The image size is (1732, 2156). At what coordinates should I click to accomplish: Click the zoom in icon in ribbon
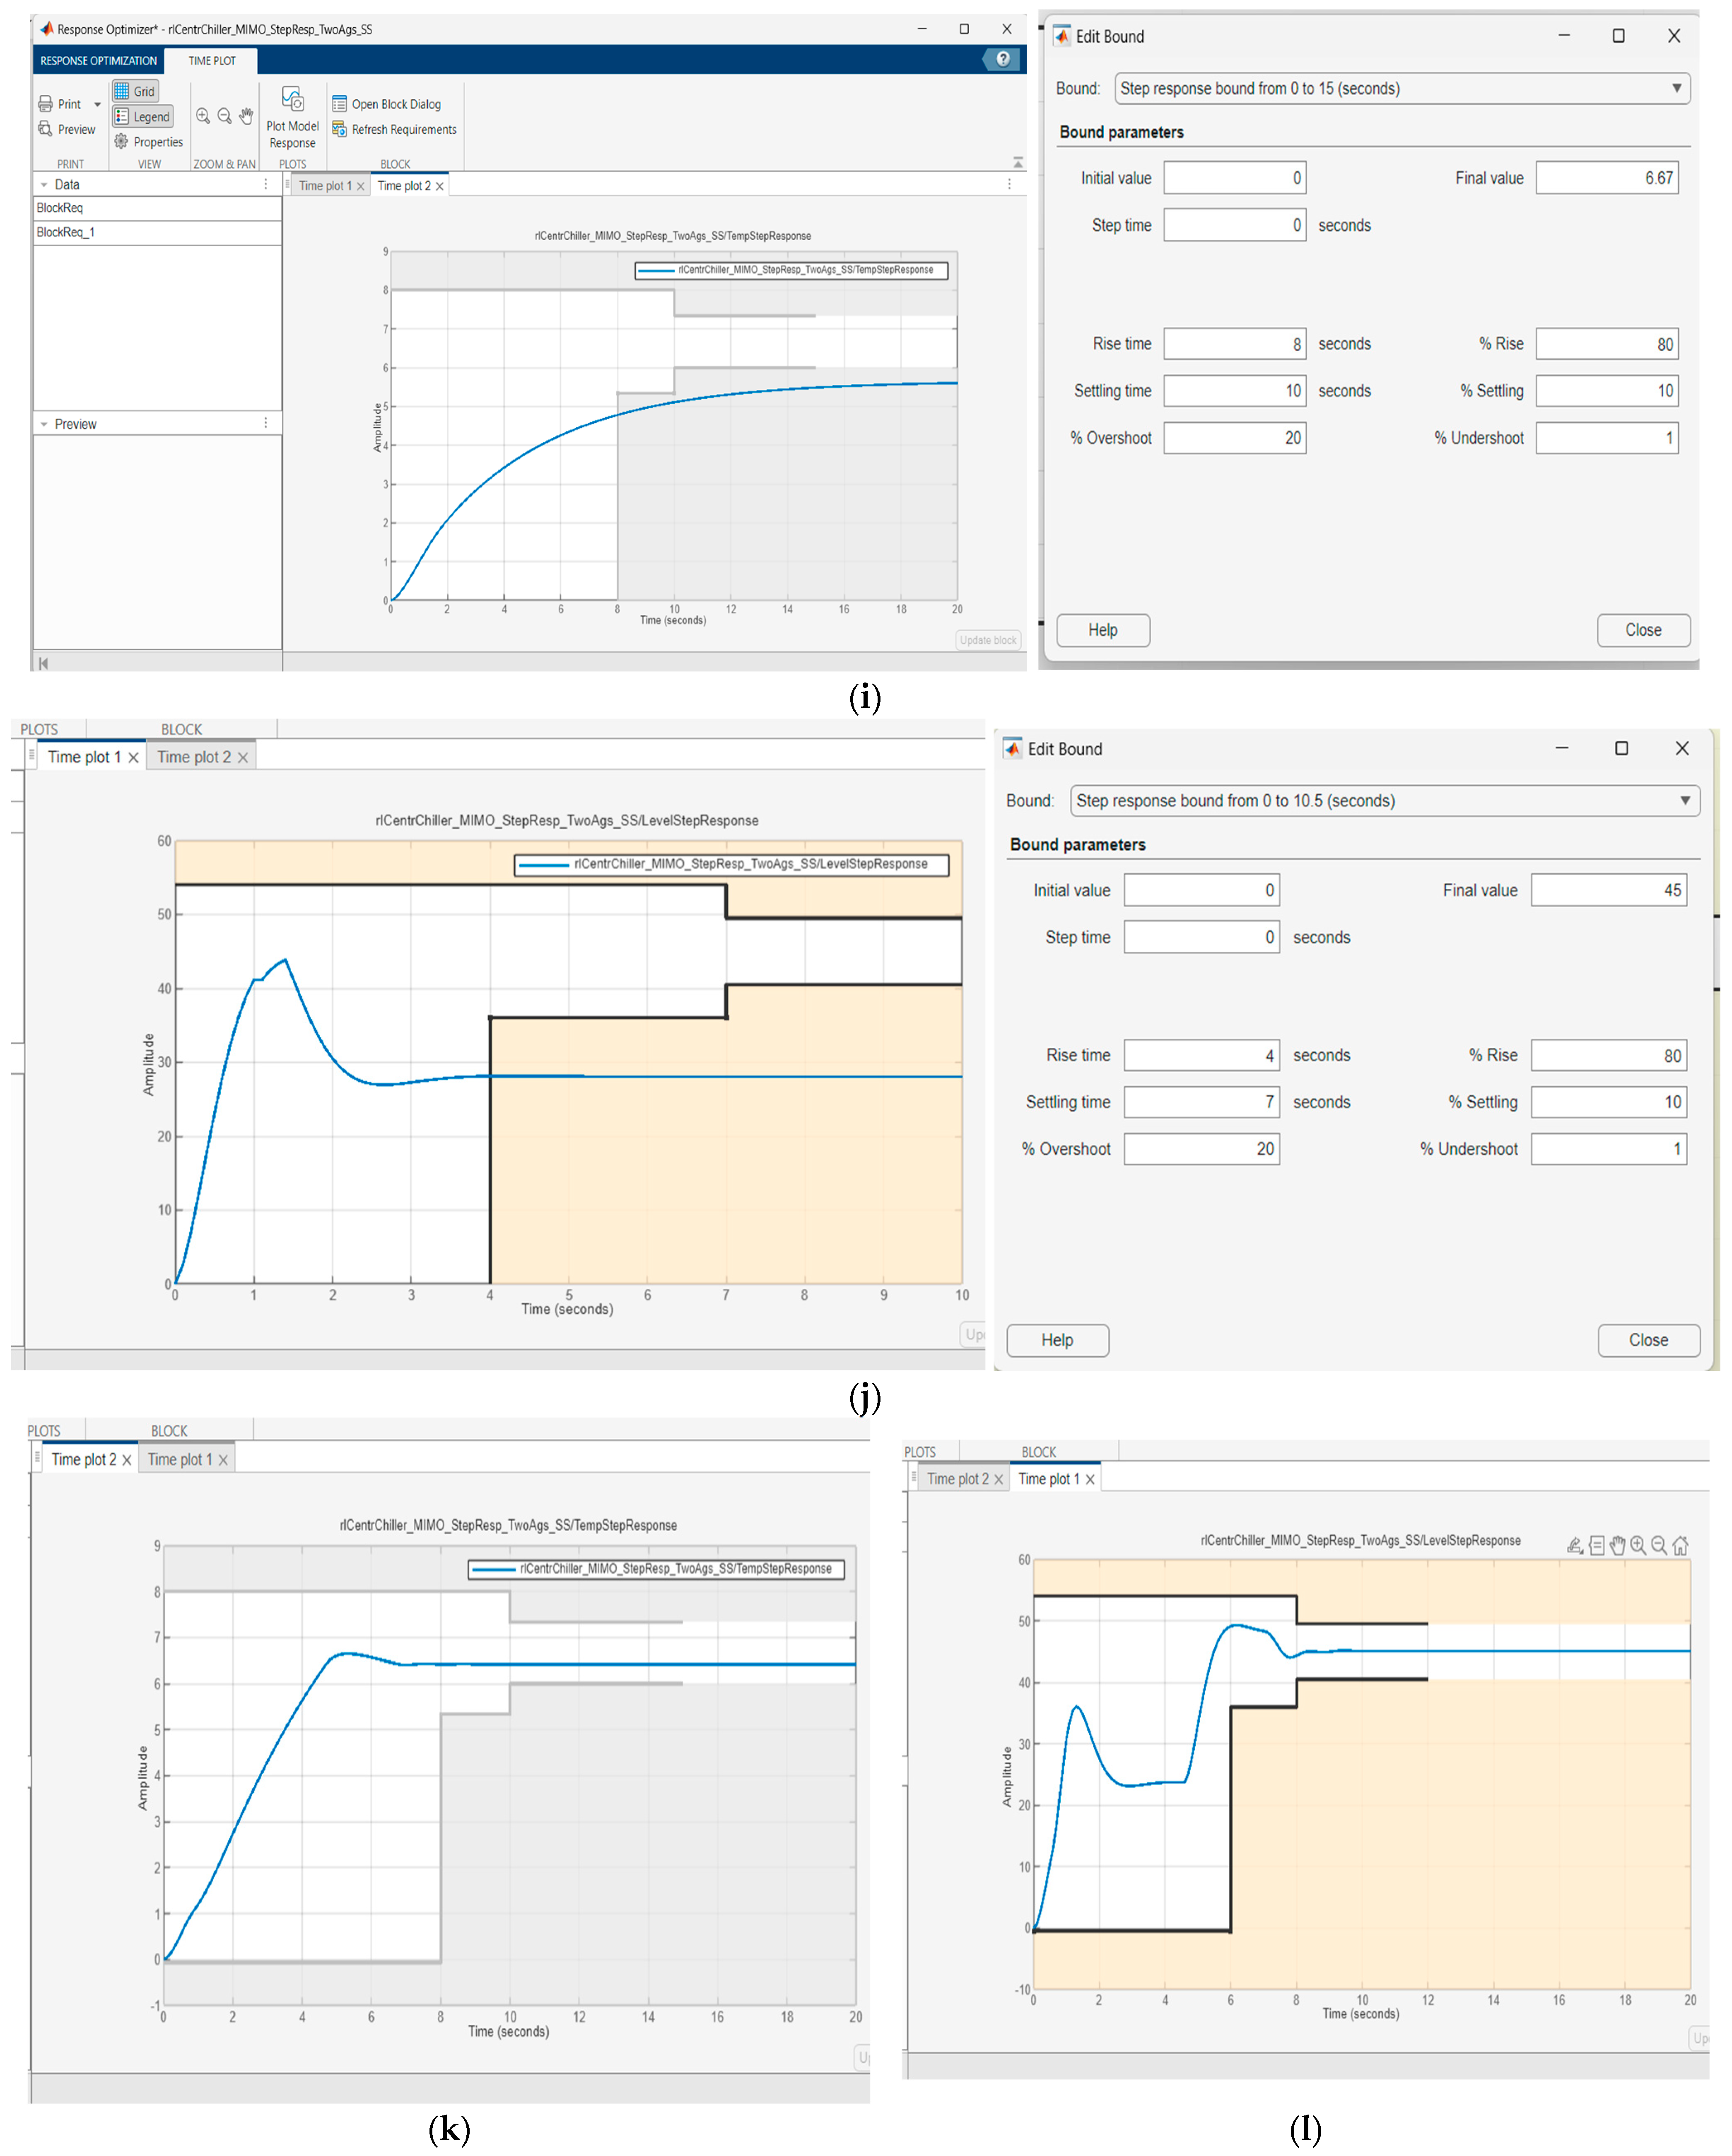pyautogui.click(x=203, y=116)
